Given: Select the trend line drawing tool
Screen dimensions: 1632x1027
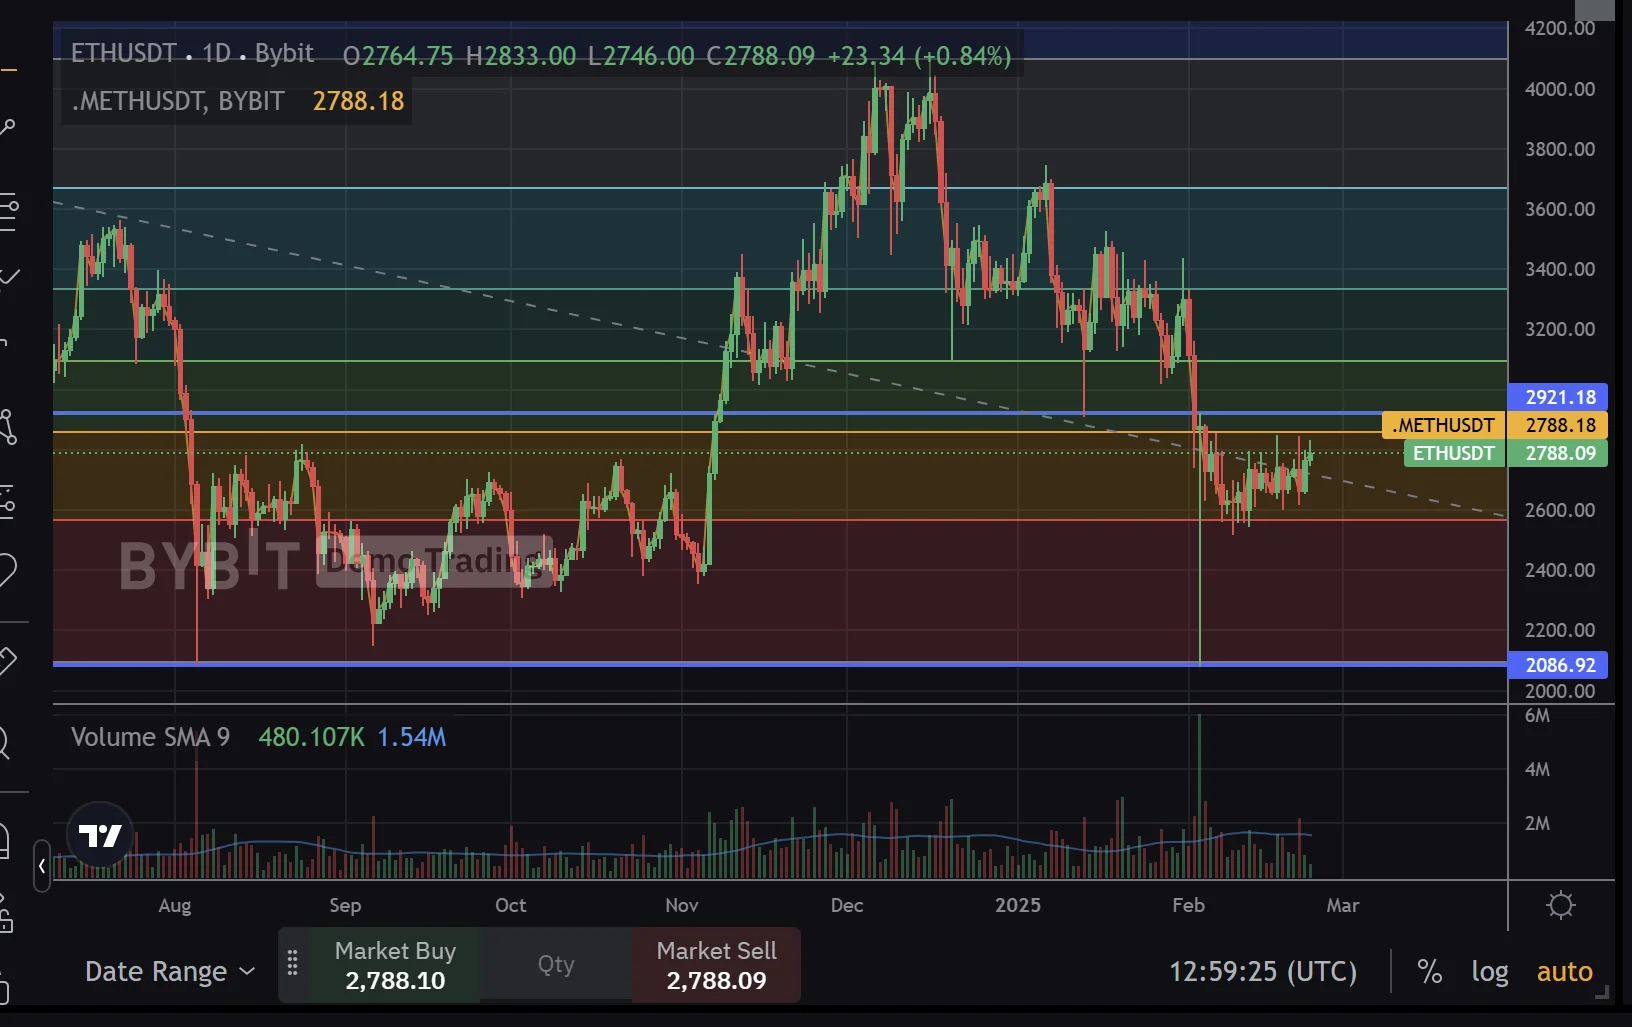Looking at the screenshot, I should pos(7,127).
